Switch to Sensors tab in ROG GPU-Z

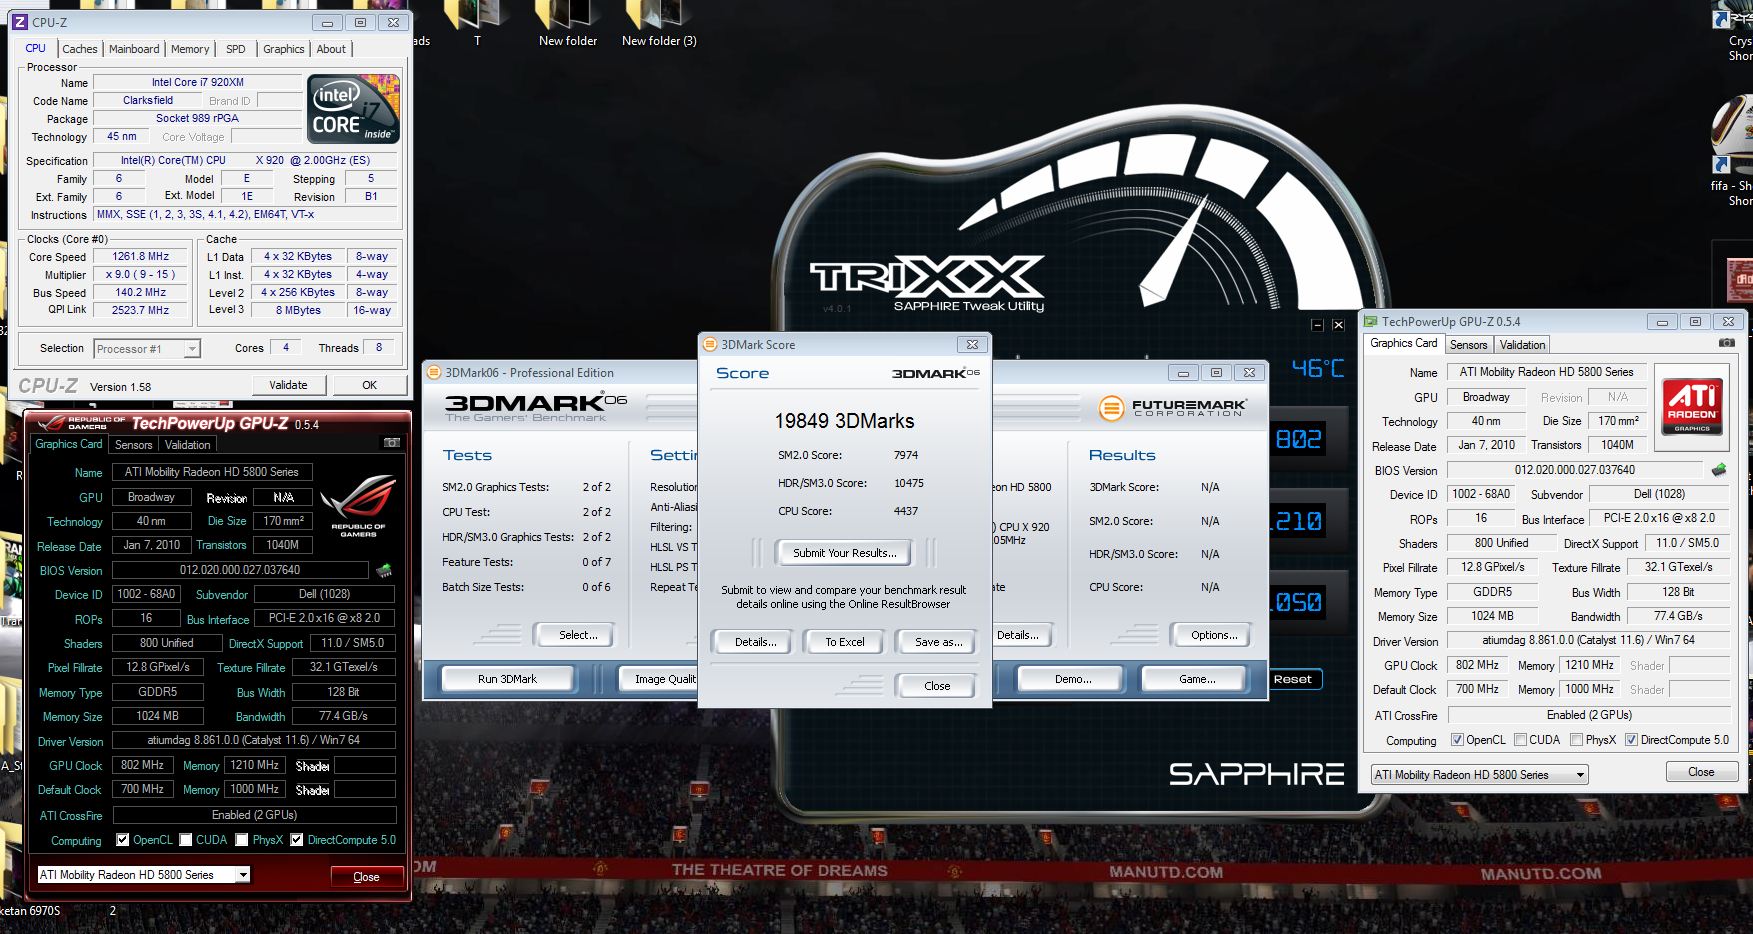[134, 445]
